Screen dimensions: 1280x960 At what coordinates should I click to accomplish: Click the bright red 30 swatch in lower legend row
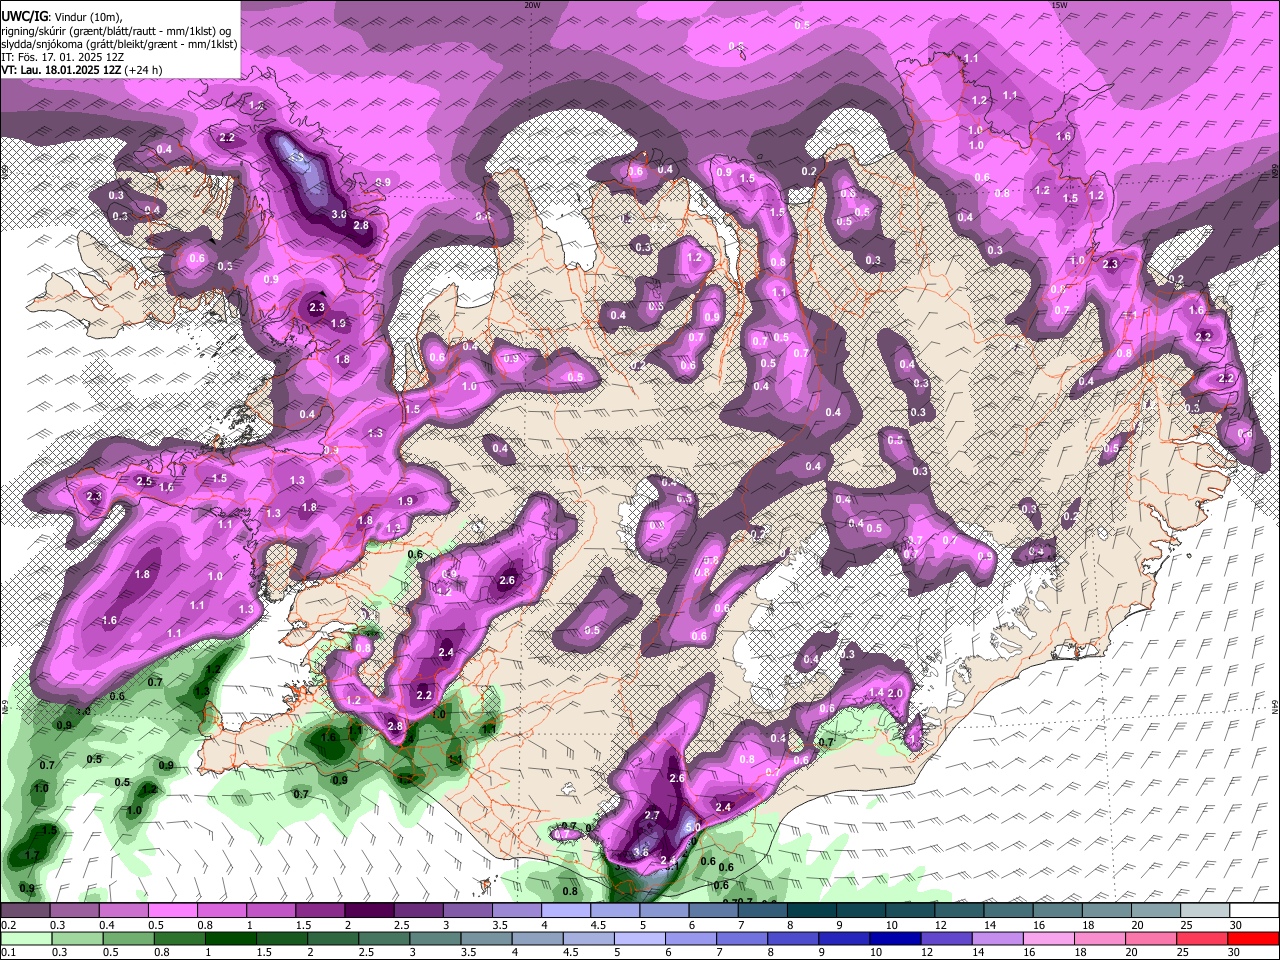(1254, 938)
